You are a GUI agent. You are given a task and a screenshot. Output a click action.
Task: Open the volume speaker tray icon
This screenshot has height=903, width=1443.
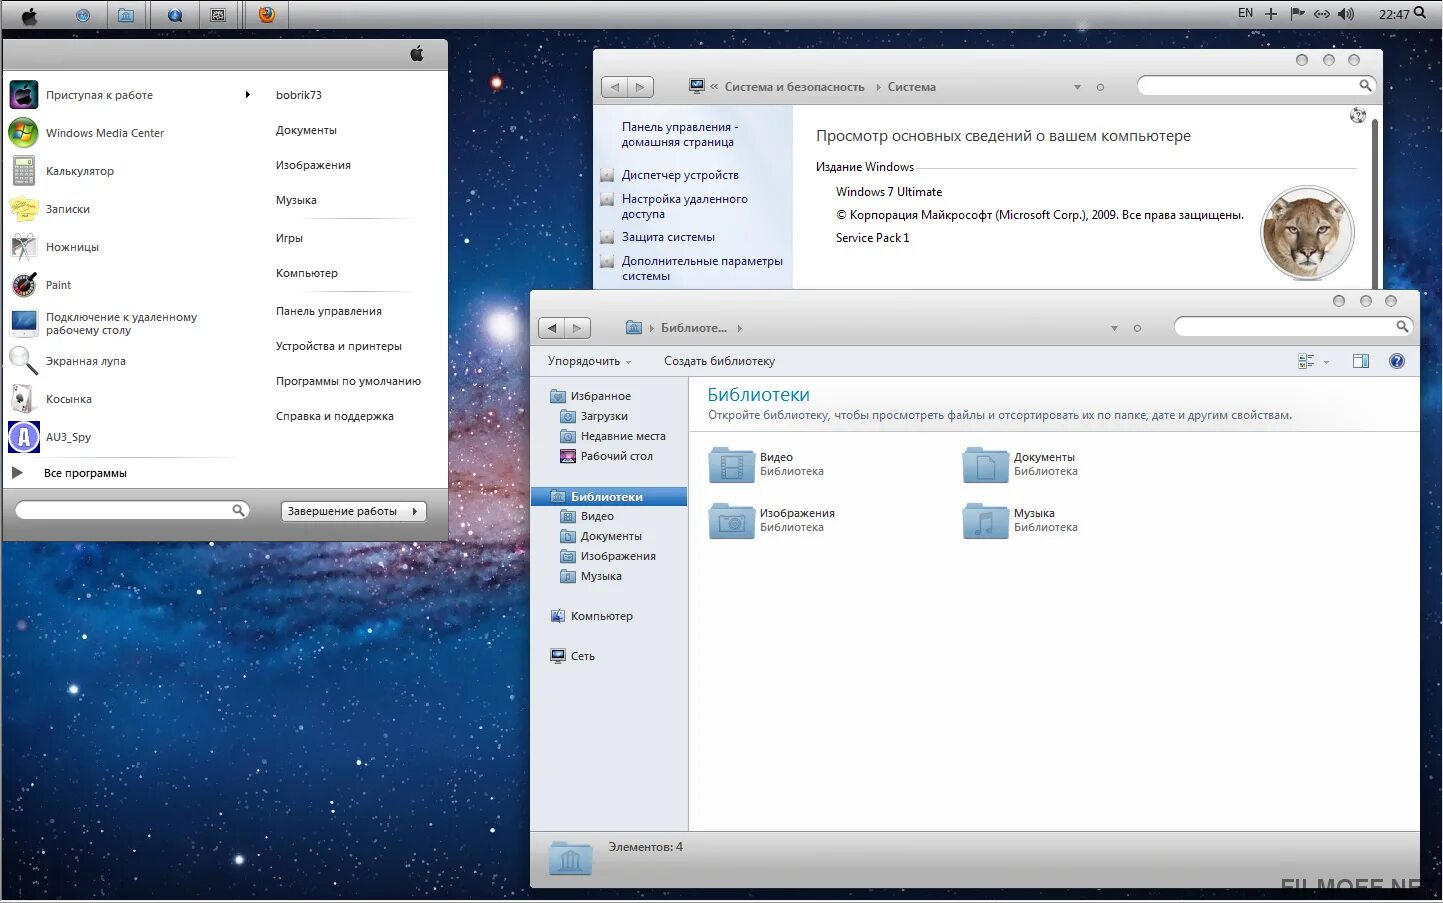[x=1346, y=14]
